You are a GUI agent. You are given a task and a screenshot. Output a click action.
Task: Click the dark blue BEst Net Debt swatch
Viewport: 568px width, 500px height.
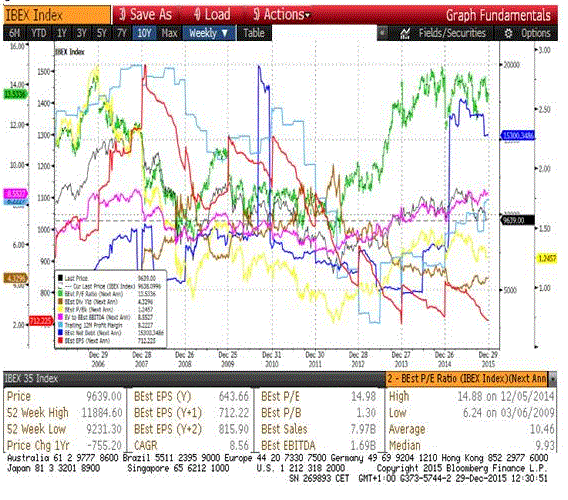(60, 333)
